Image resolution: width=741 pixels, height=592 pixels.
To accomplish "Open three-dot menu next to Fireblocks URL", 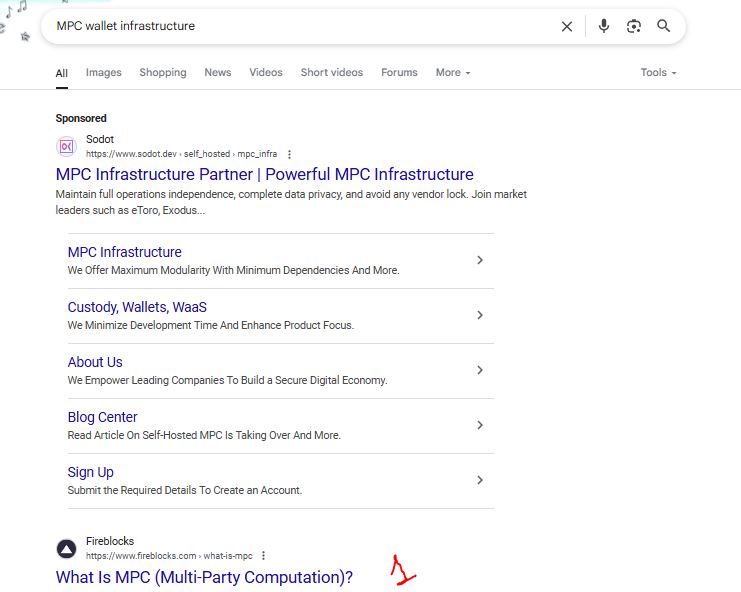I will 263,556.
